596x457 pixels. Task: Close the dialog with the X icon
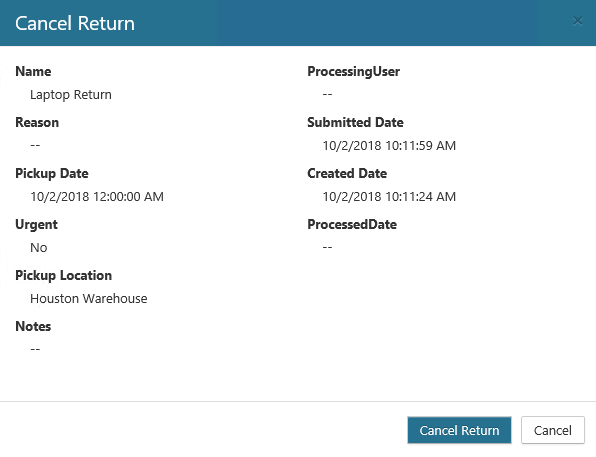(578, 21)
